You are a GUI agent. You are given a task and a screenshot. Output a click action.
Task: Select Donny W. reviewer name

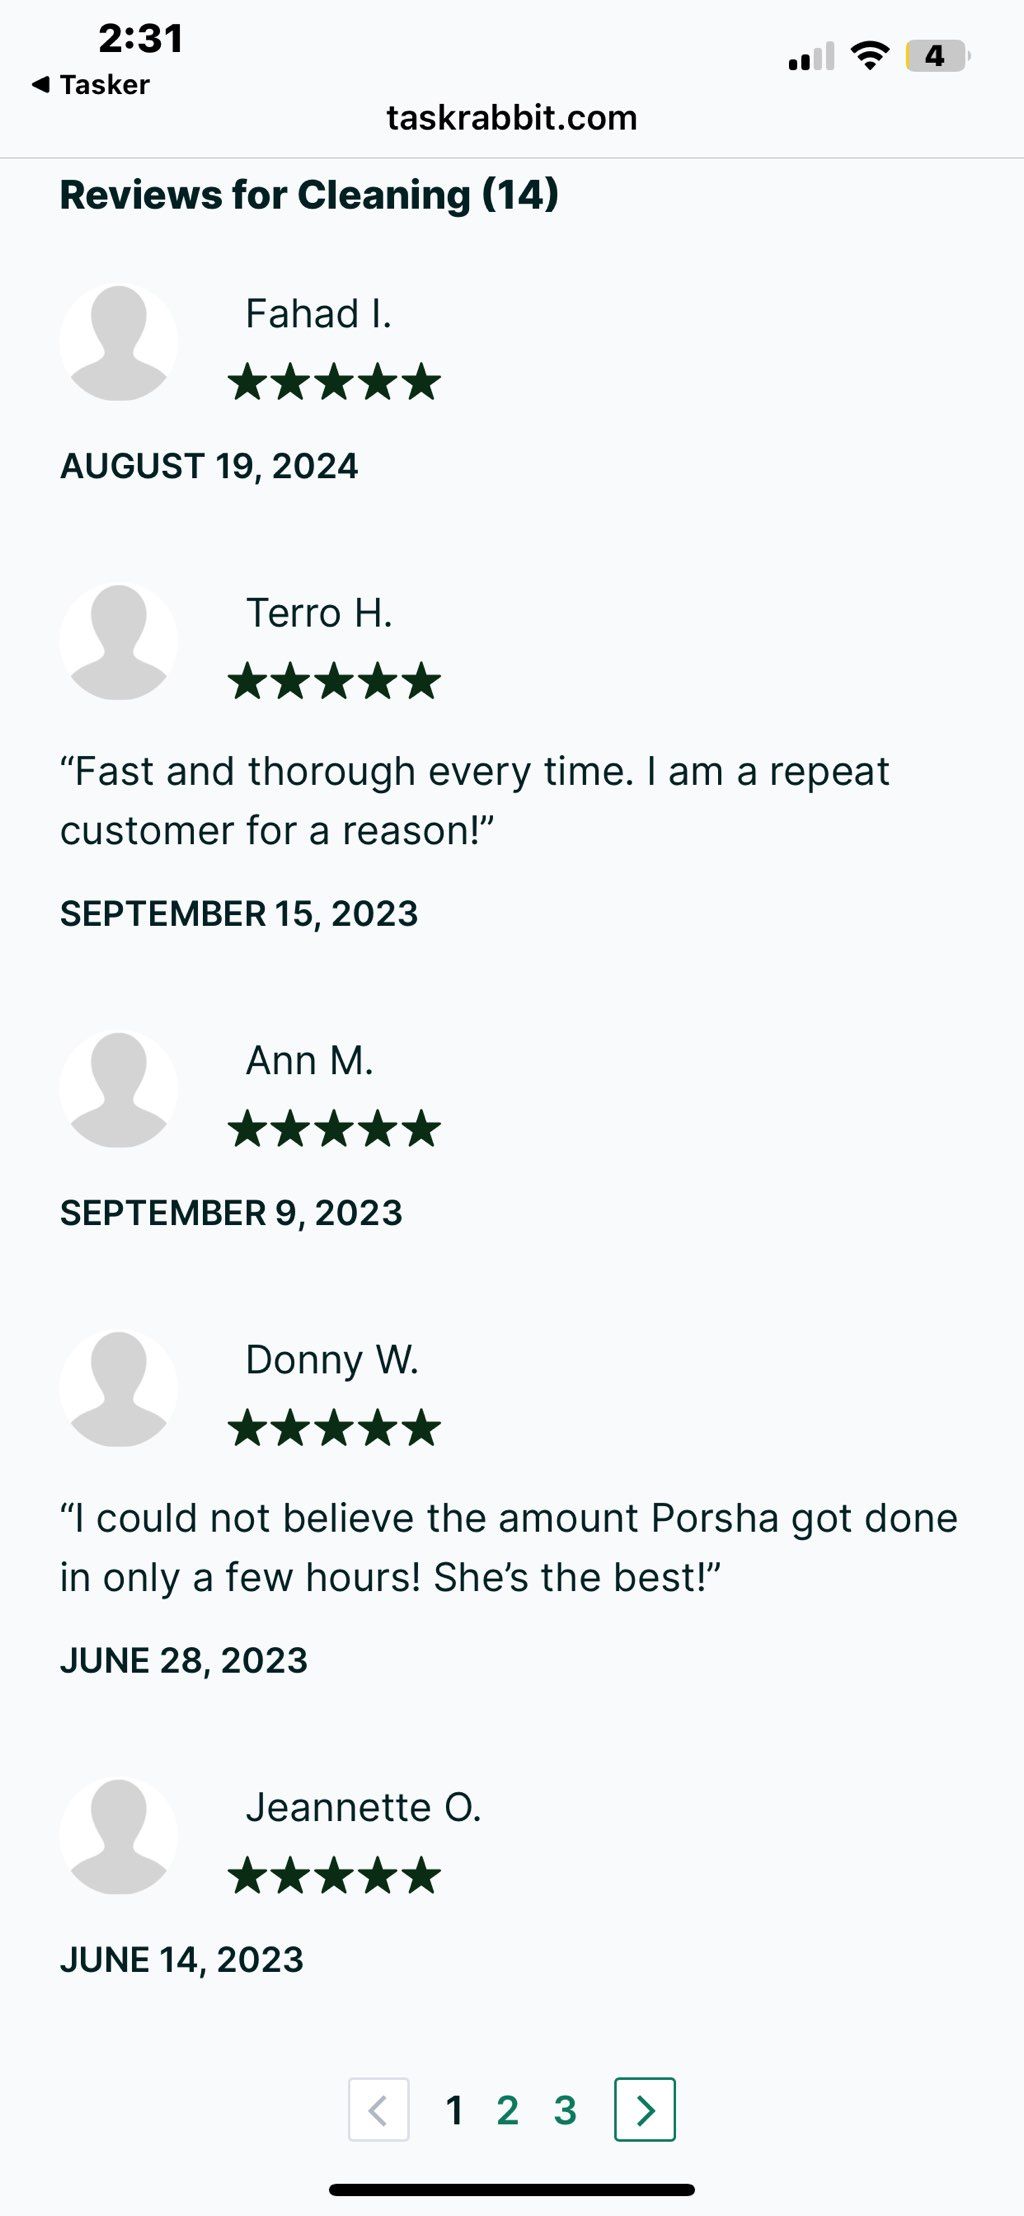coord(332,1360)
